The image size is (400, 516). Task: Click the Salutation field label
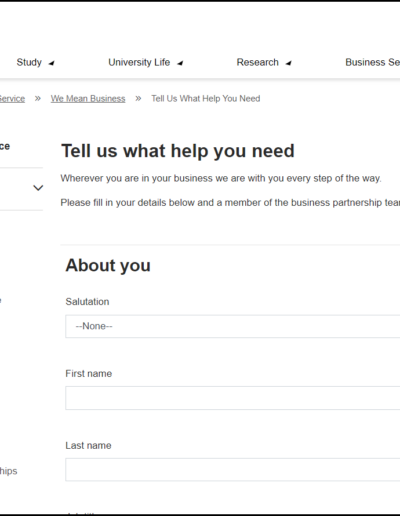click(x=87, y=302)
